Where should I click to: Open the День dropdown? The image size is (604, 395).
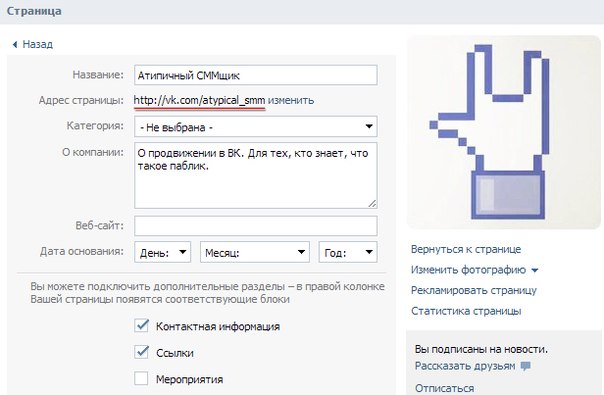pos(163,252)
